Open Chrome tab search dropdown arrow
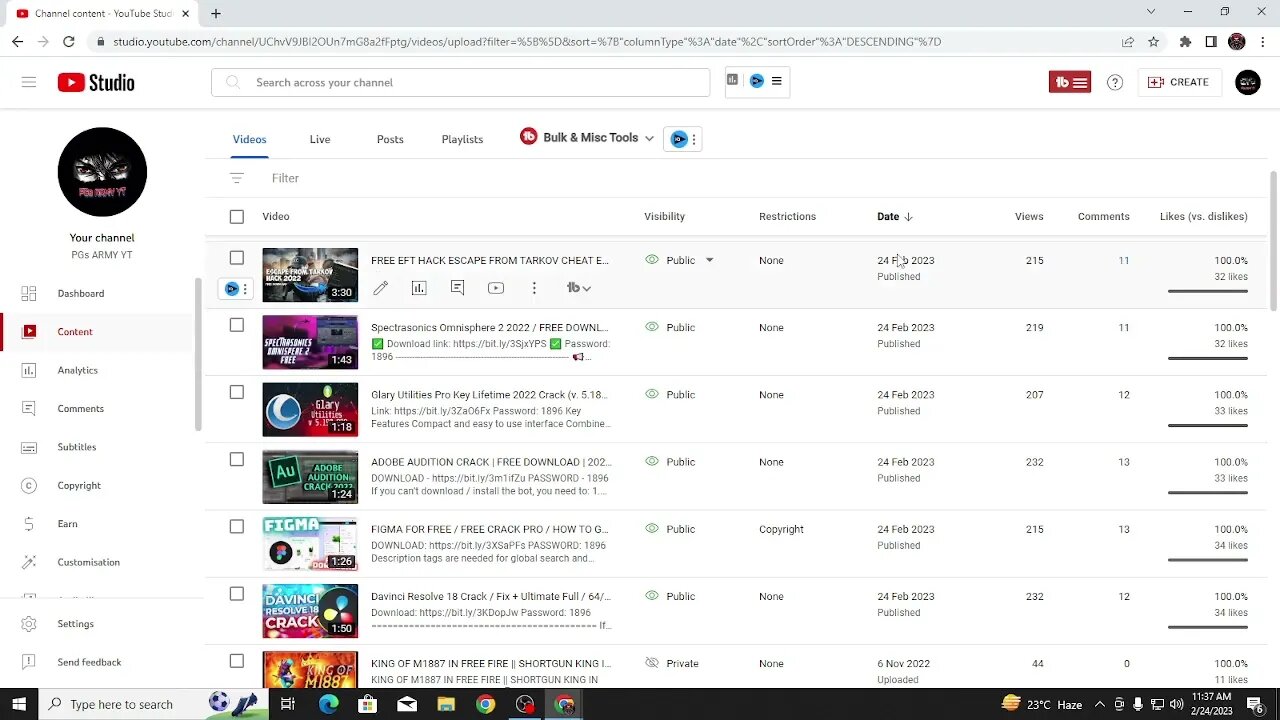Image resolution: width=1280 pixels, height=720 pixels. coord(1151,12)
